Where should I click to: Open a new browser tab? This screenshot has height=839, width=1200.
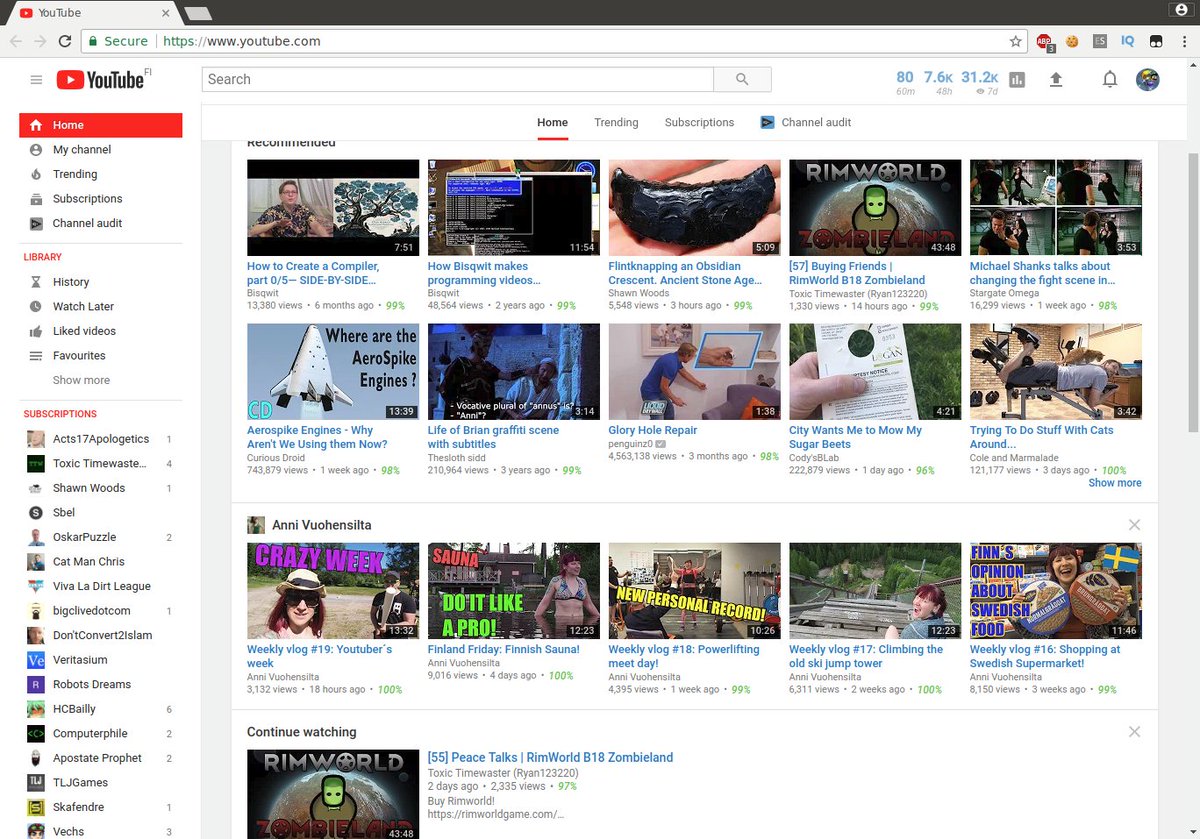pos(198,13)
